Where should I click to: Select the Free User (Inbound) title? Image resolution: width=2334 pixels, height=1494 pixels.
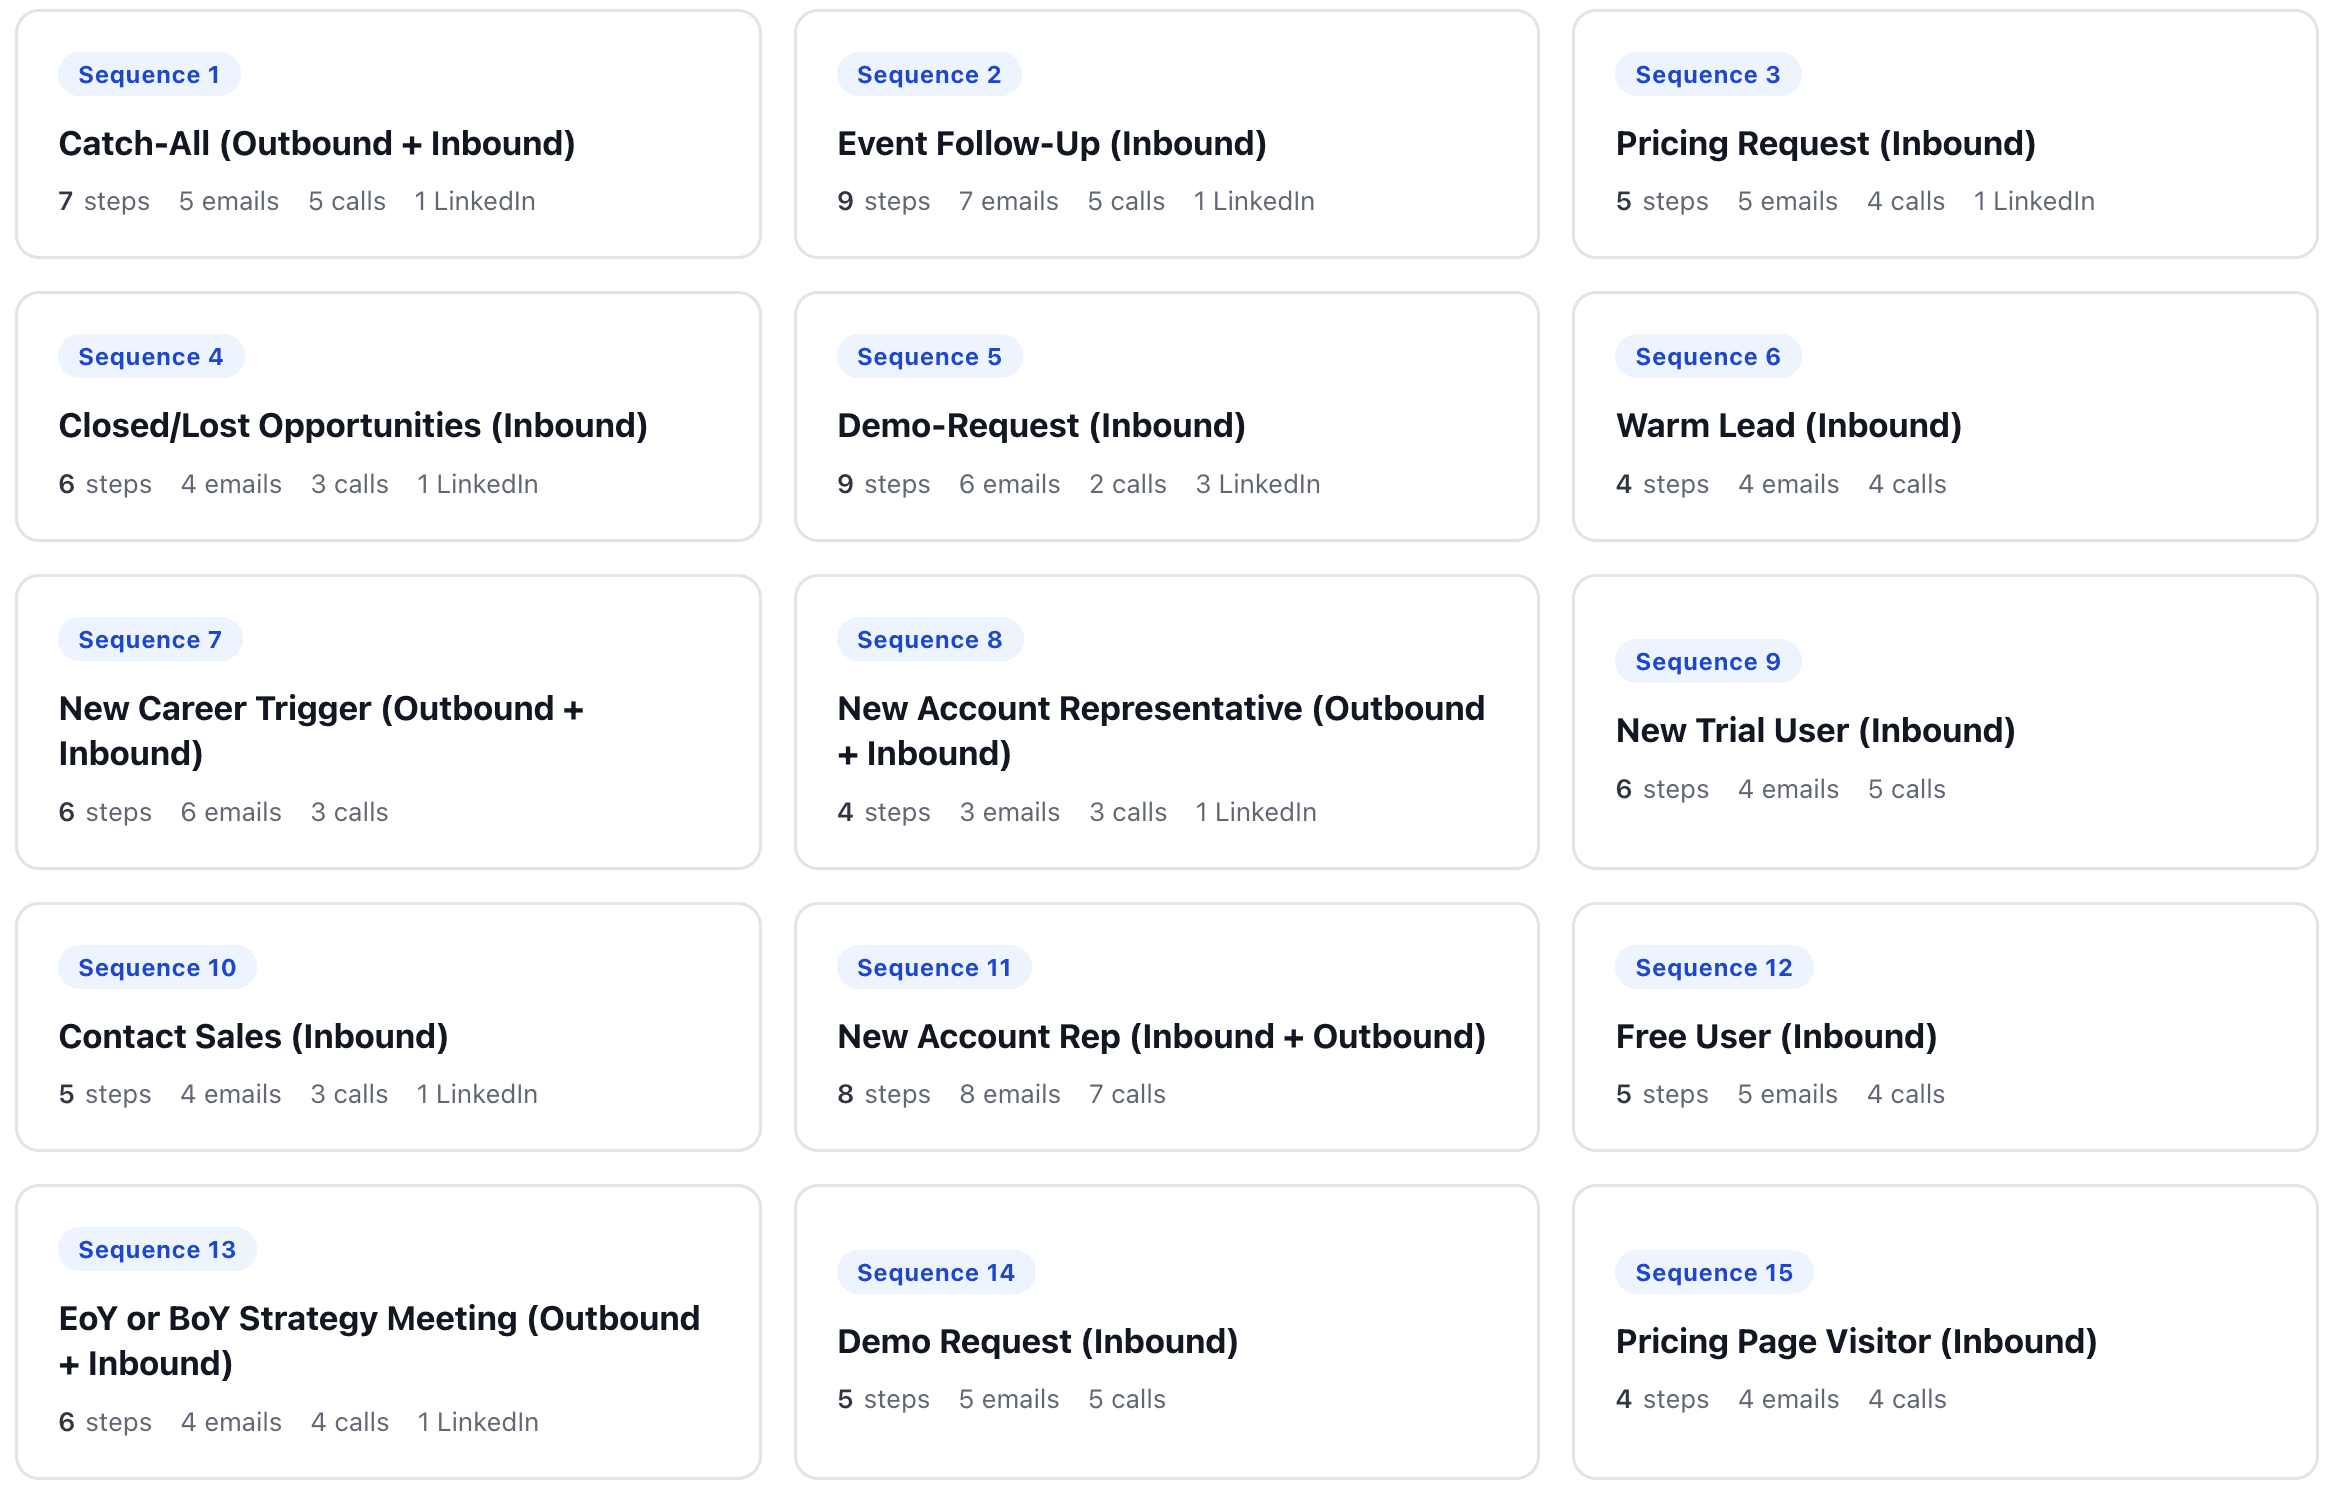point(1776,1037)
